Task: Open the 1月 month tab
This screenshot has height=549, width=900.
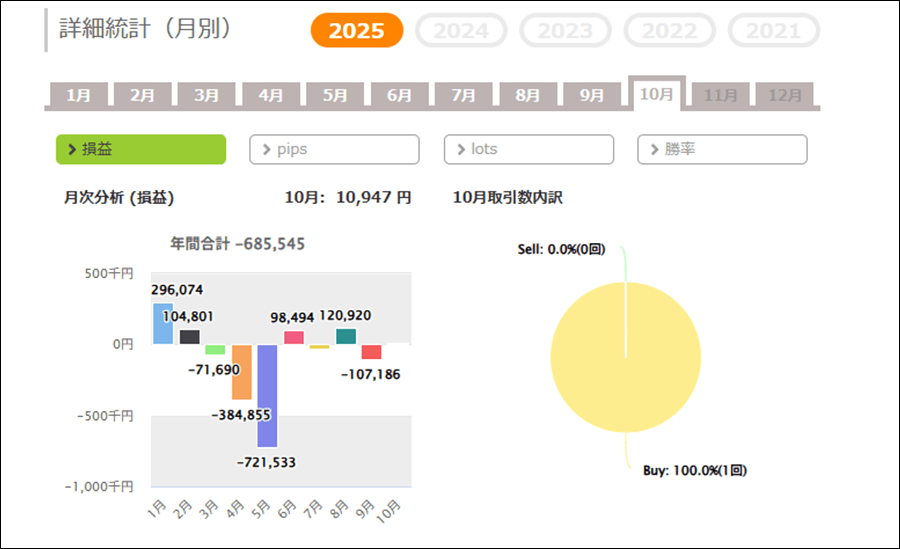Action: pos(78,95)
